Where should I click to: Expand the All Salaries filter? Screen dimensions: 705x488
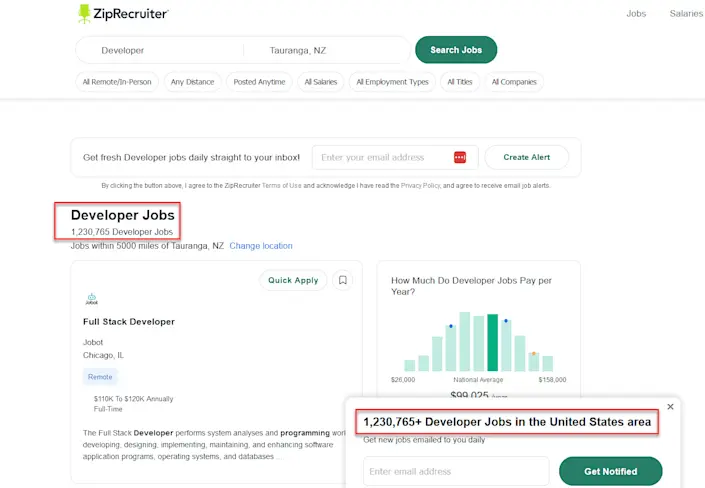click(x=321, y=82)
